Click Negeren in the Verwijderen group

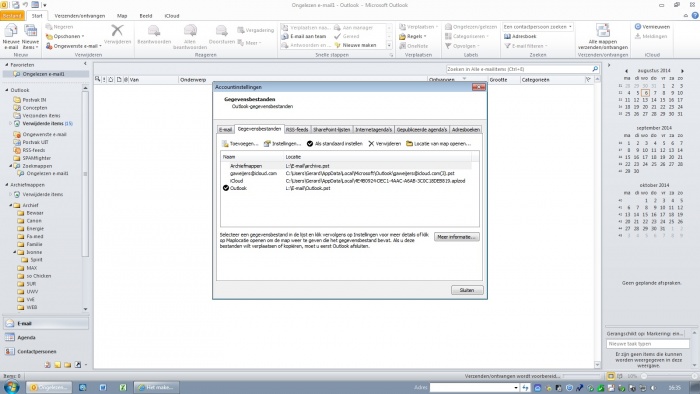point(59,27)
